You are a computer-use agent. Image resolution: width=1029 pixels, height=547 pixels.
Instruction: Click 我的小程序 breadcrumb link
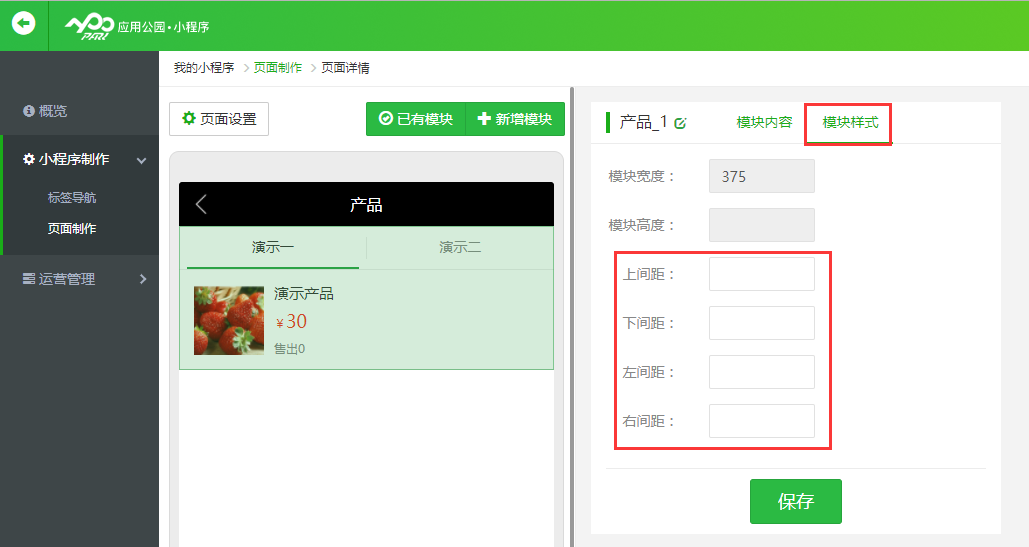tap(204, 68)
